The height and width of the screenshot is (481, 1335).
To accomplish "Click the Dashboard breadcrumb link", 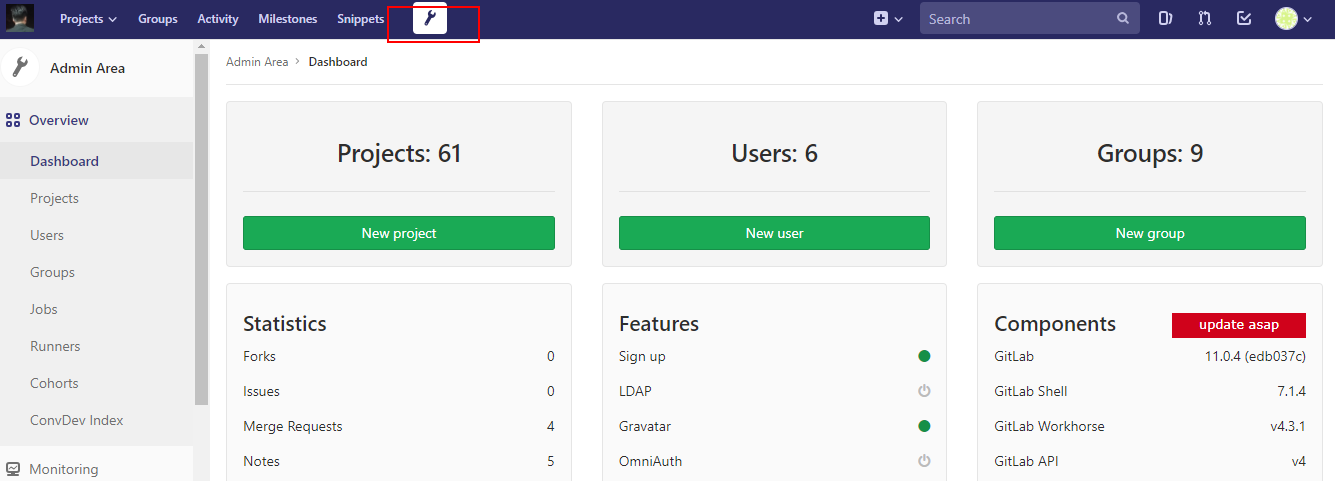I will [338, 62].
